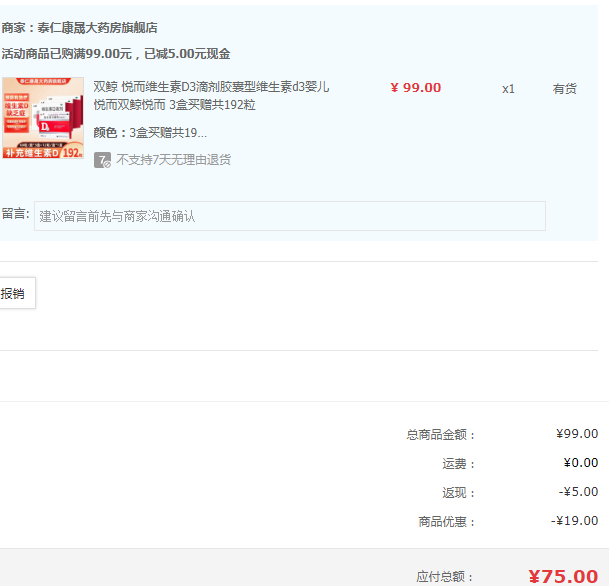
Task: Click merchant name 泰仁康晟大药房旗舰店
Action: tap(97, 28)
